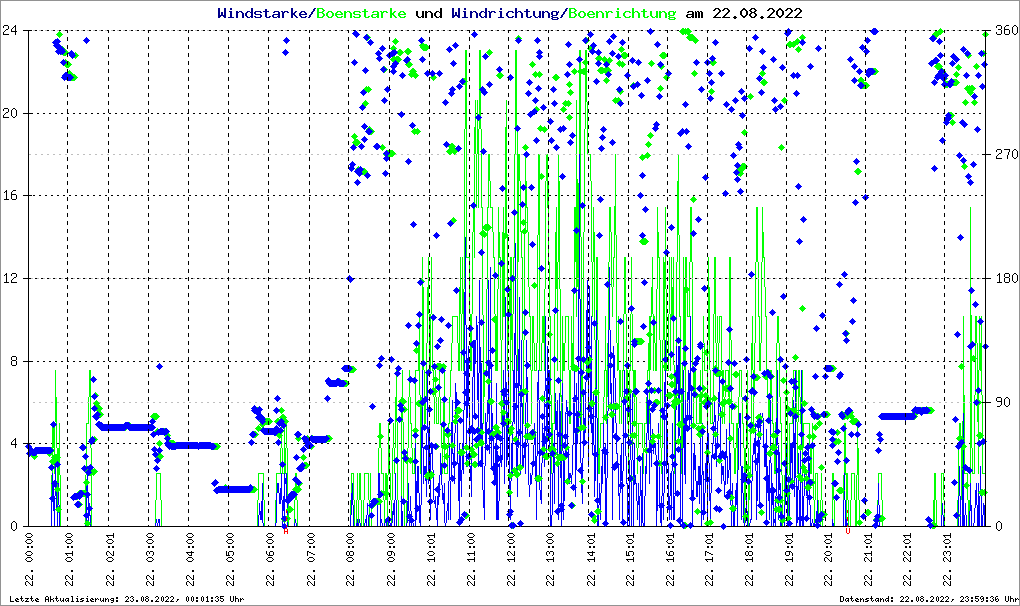Click the '22. 05:00' time axis label
The height and width of the screenshot is (606, 1020).
tap(229, 559)
